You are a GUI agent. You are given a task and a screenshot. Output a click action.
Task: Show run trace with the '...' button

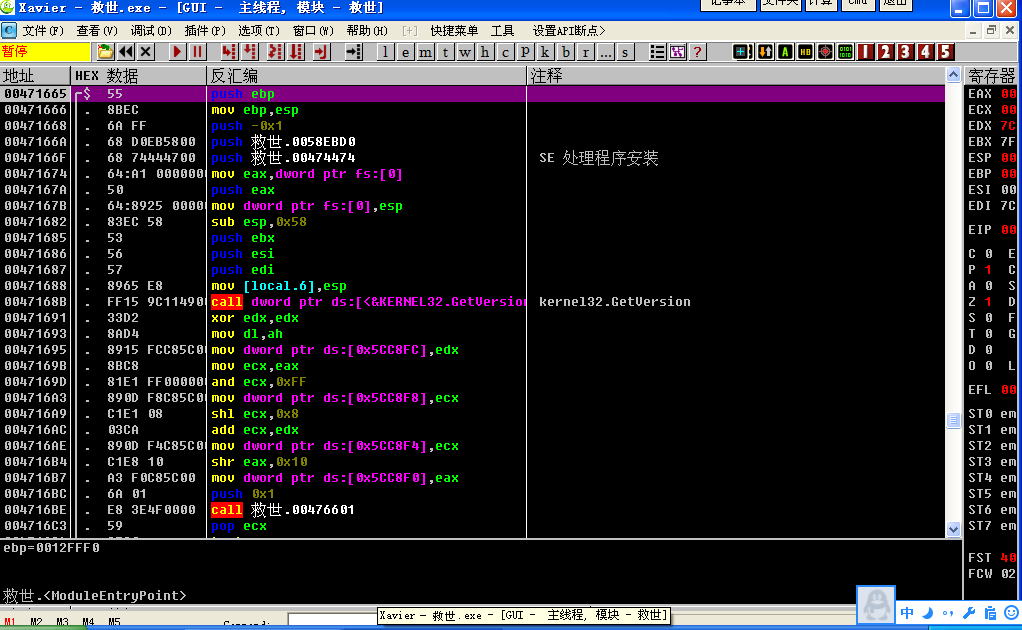[x=606, y=52]
